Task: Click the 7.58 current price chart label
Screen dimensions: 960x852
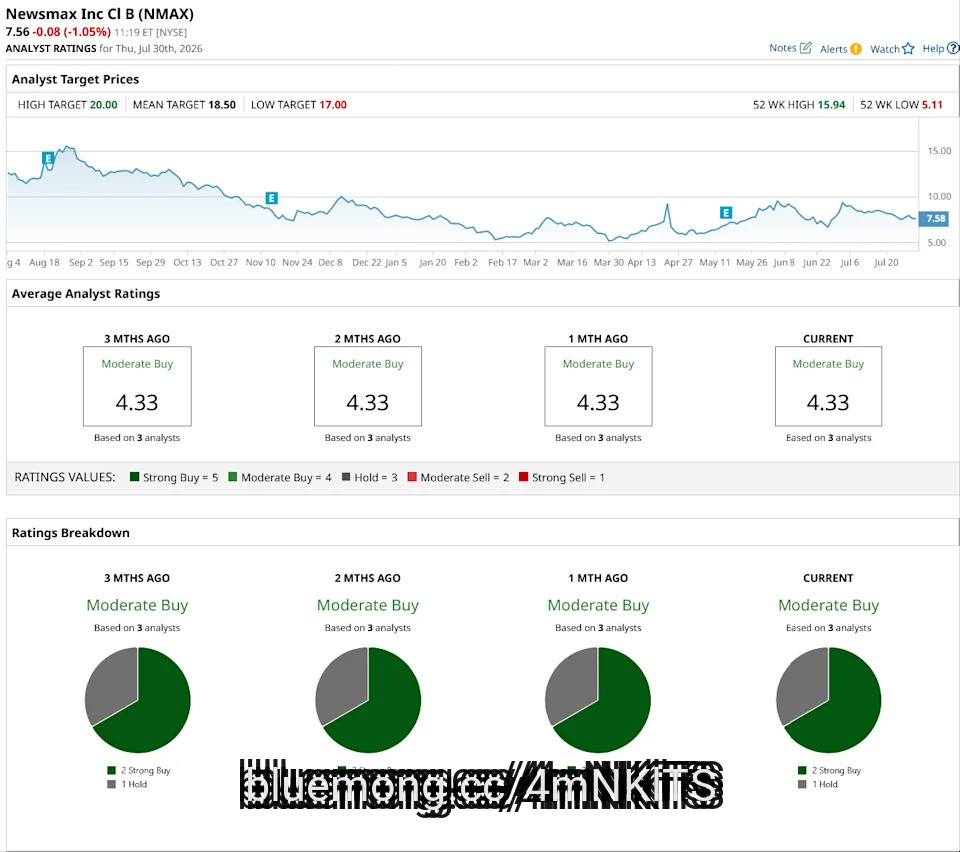Action: pos(934,219)
